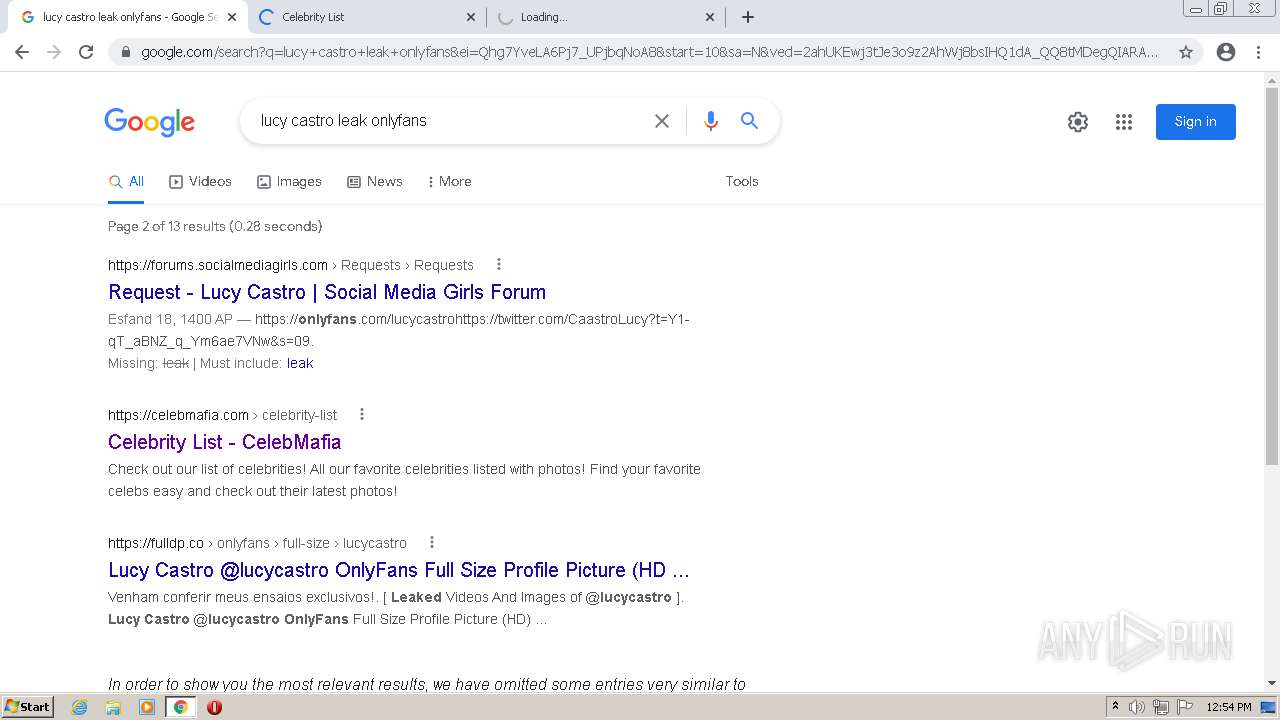Switch to Videos results
The width and height of the screenshot is (1280, 720).
(x=200, y=182)
